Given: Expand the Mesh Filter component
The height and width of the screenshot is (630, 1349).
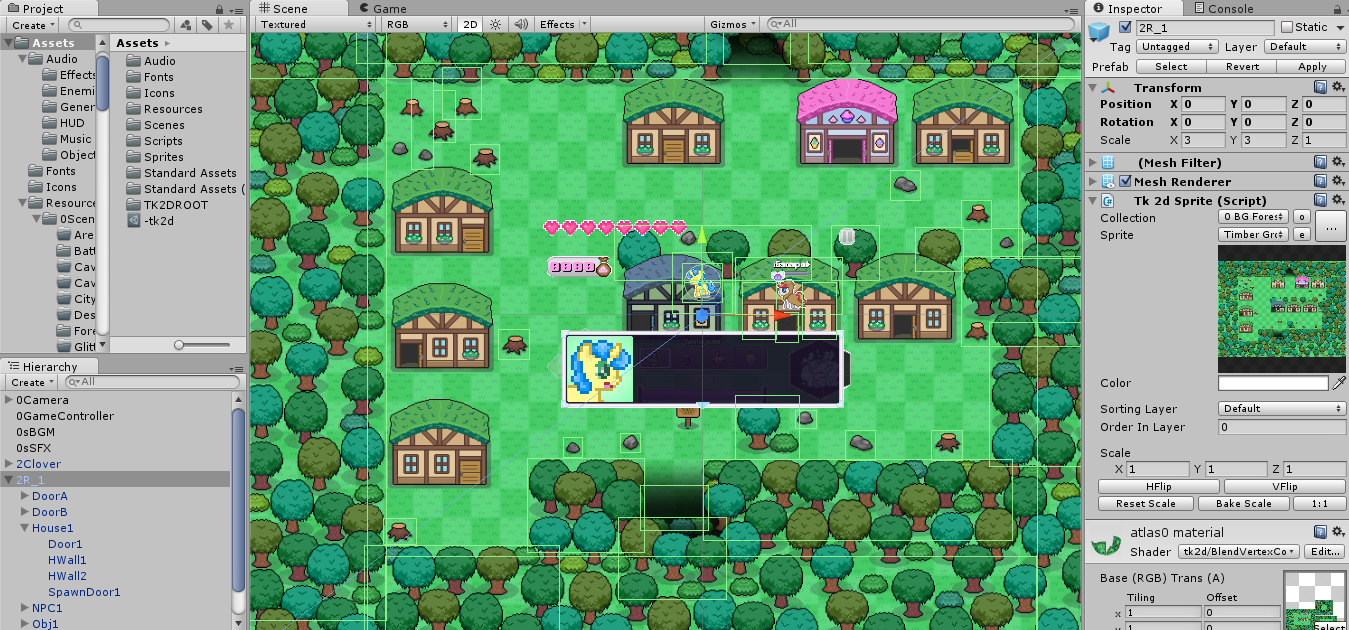Looking at the screenshot, I should point(1093,162).
